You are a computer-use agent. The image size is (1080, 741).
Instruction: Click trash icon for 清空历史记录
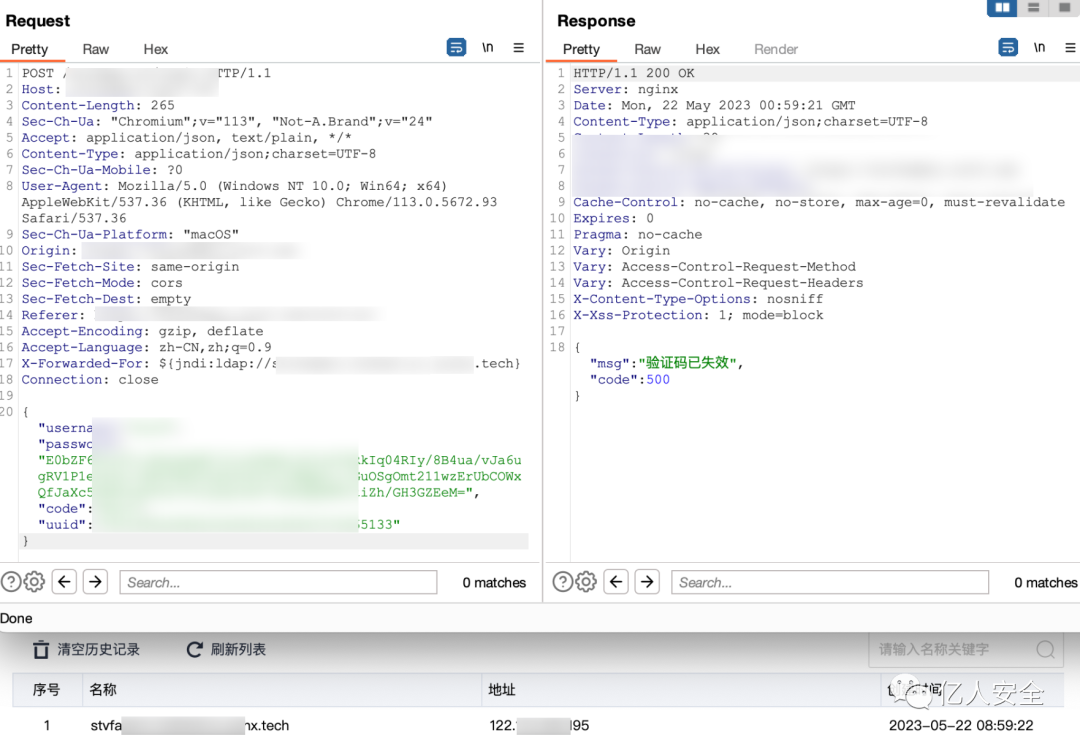coord(41,649)
